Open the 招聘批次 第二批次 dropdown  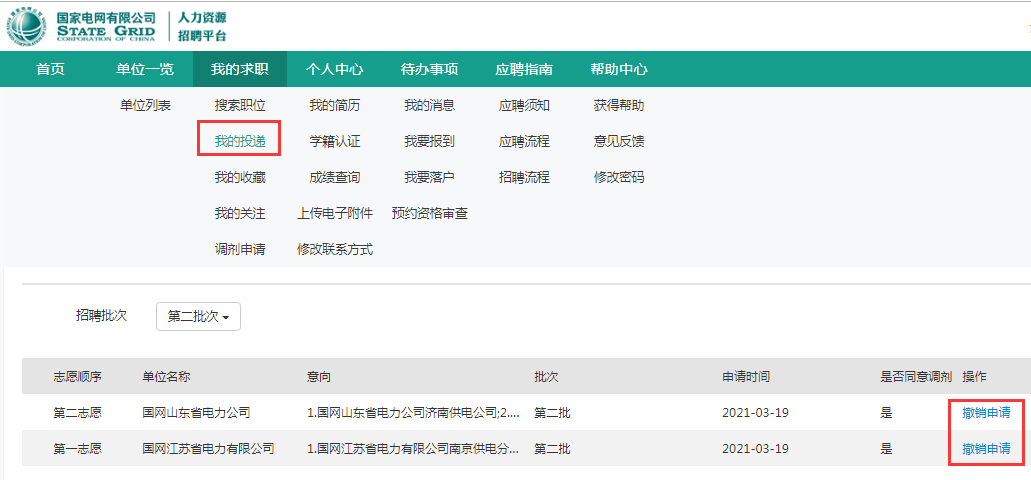click(198, 316)
